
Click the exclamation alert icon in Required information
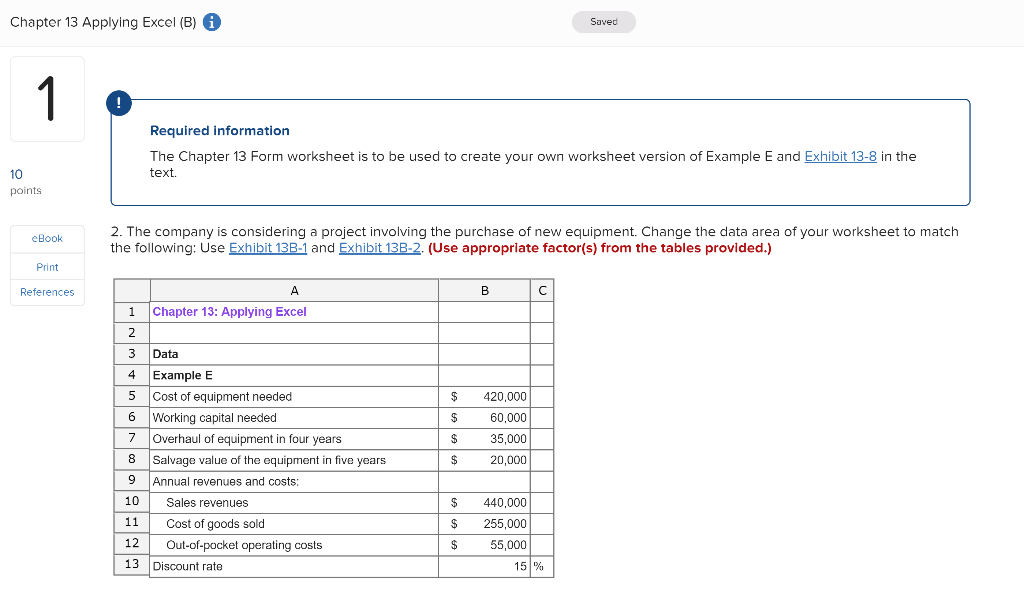pos(119,103)
